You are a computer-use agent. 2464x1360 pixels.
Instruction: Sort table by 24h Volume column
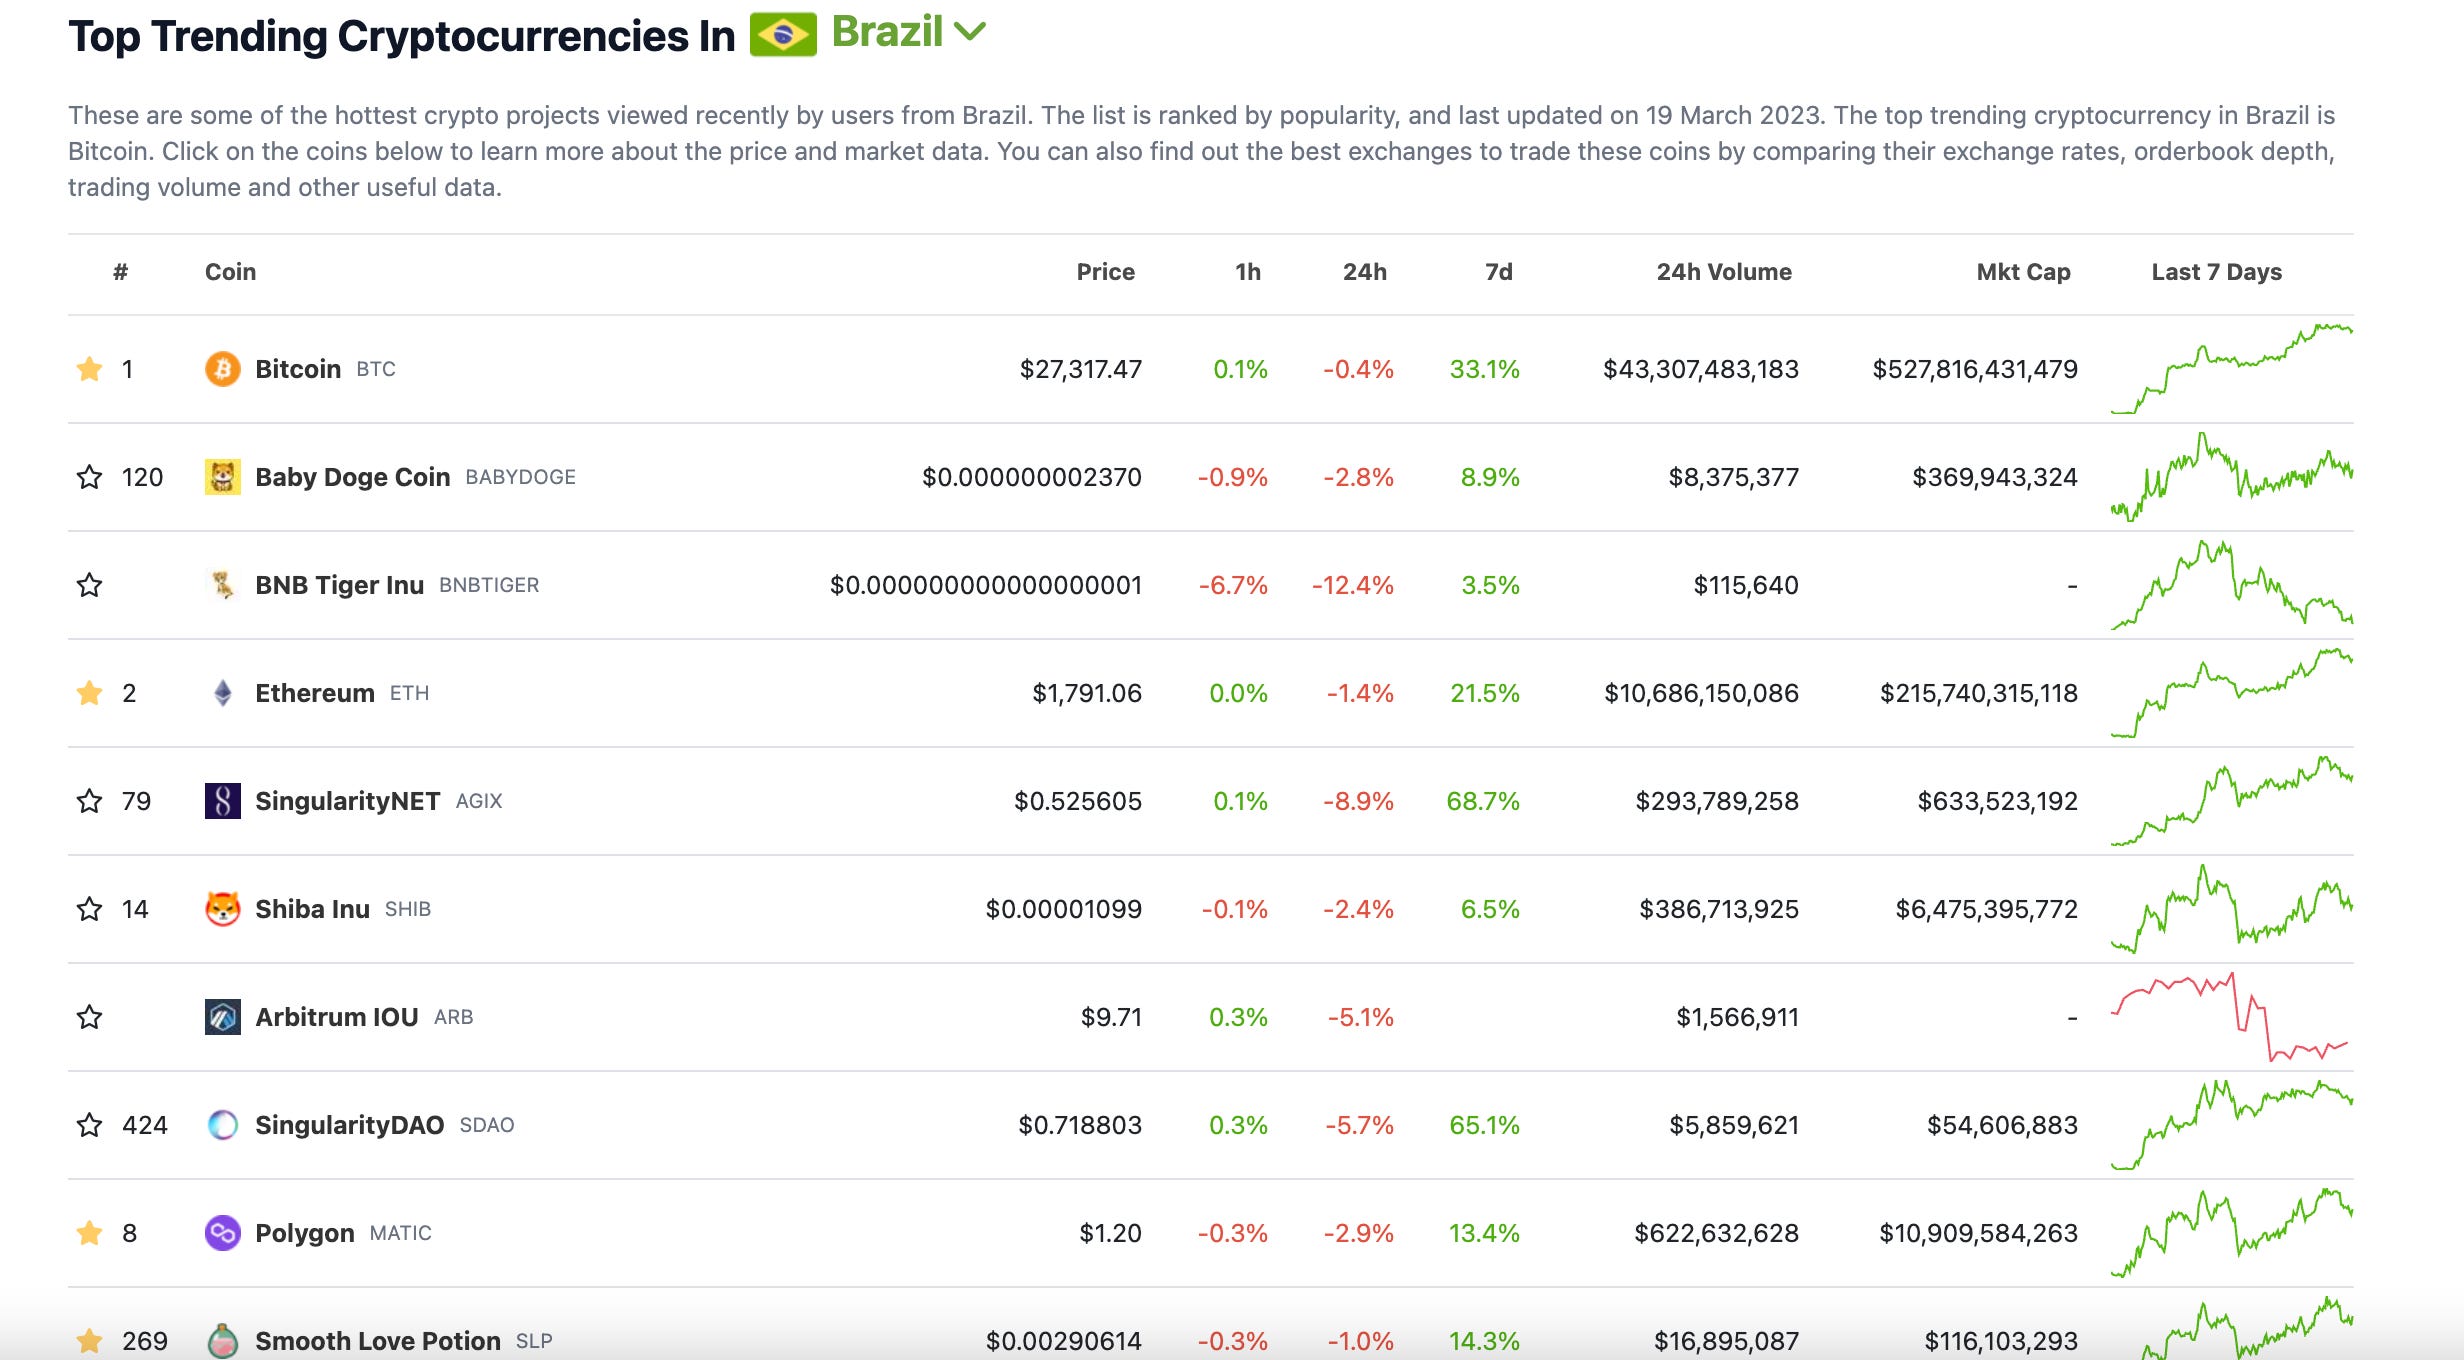point(1723,272)
